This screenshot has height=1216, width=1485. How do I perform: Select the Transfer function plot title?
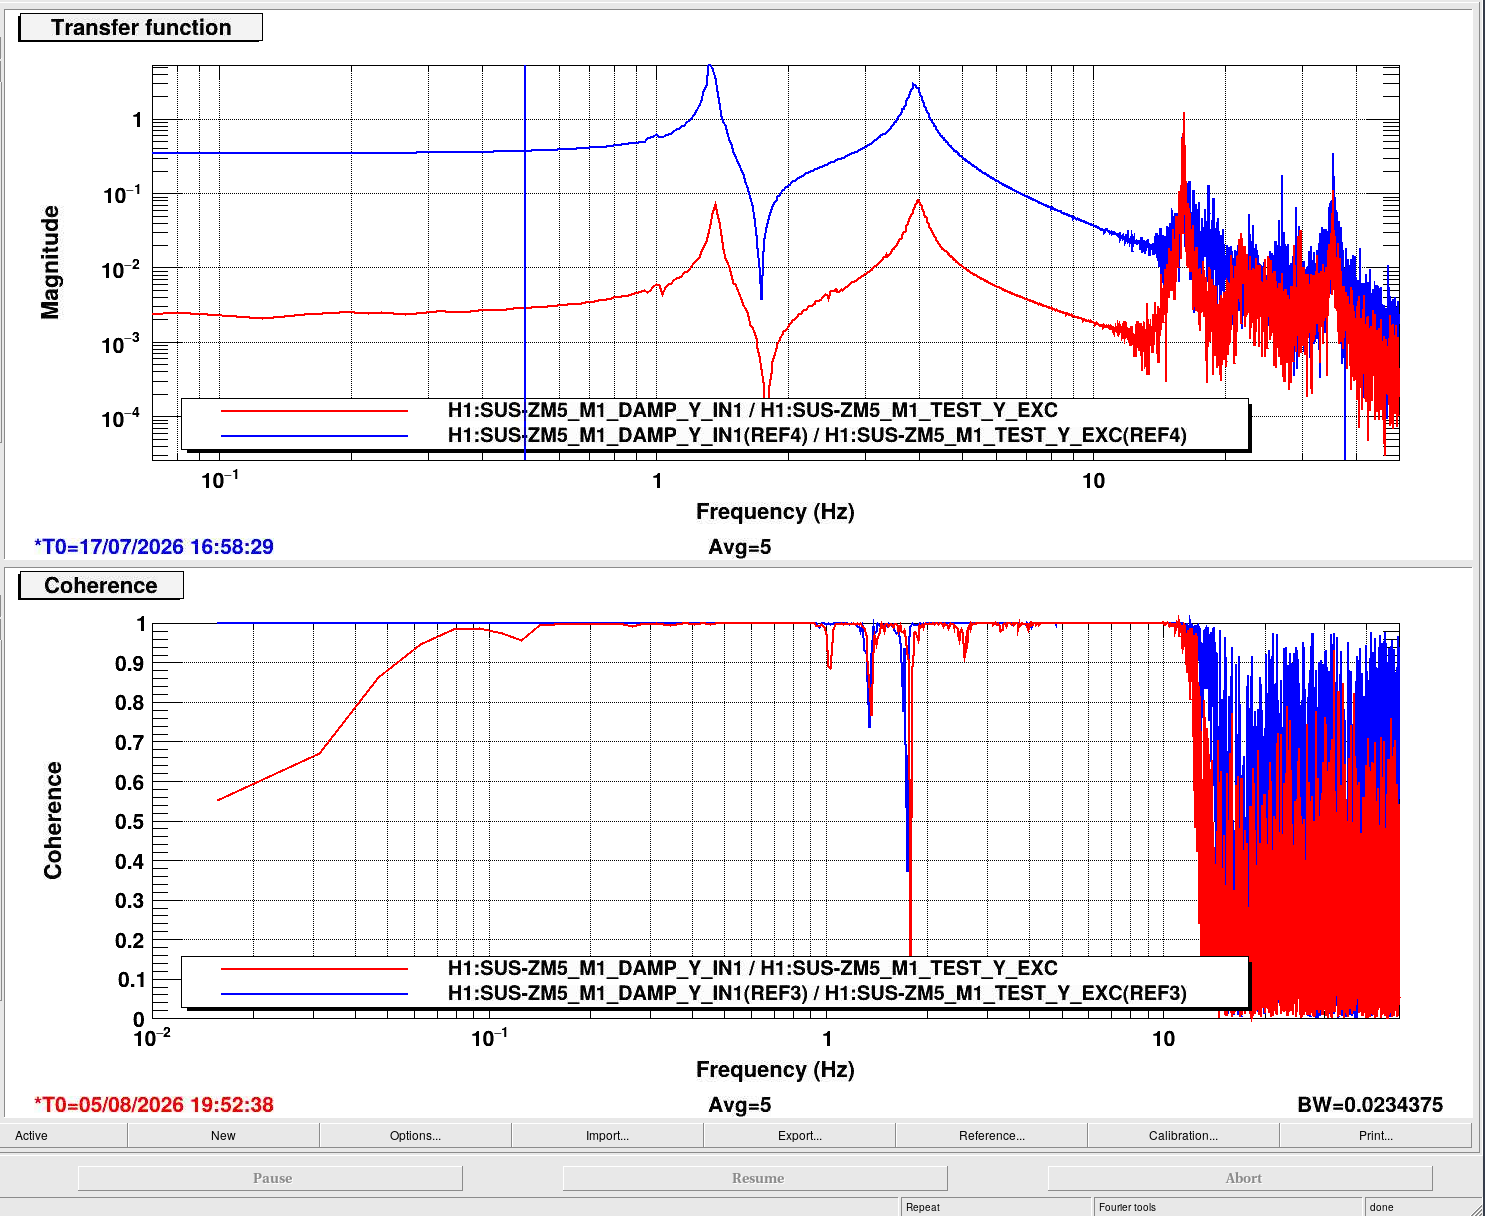tap(141, 28)
